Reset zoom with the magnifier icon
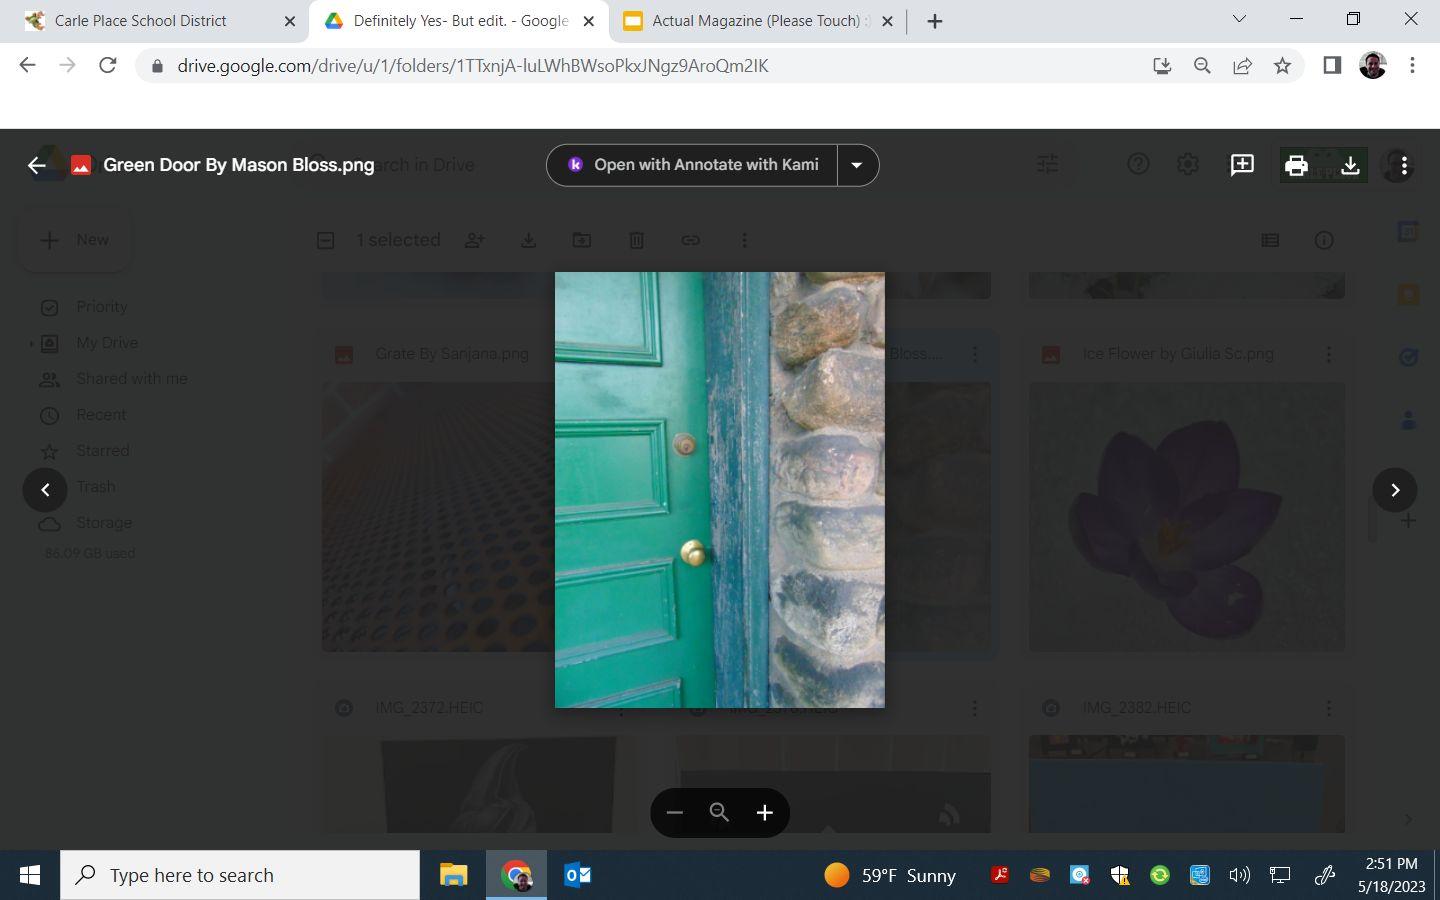The image size is (1440, 900). [x=719, y=812]
